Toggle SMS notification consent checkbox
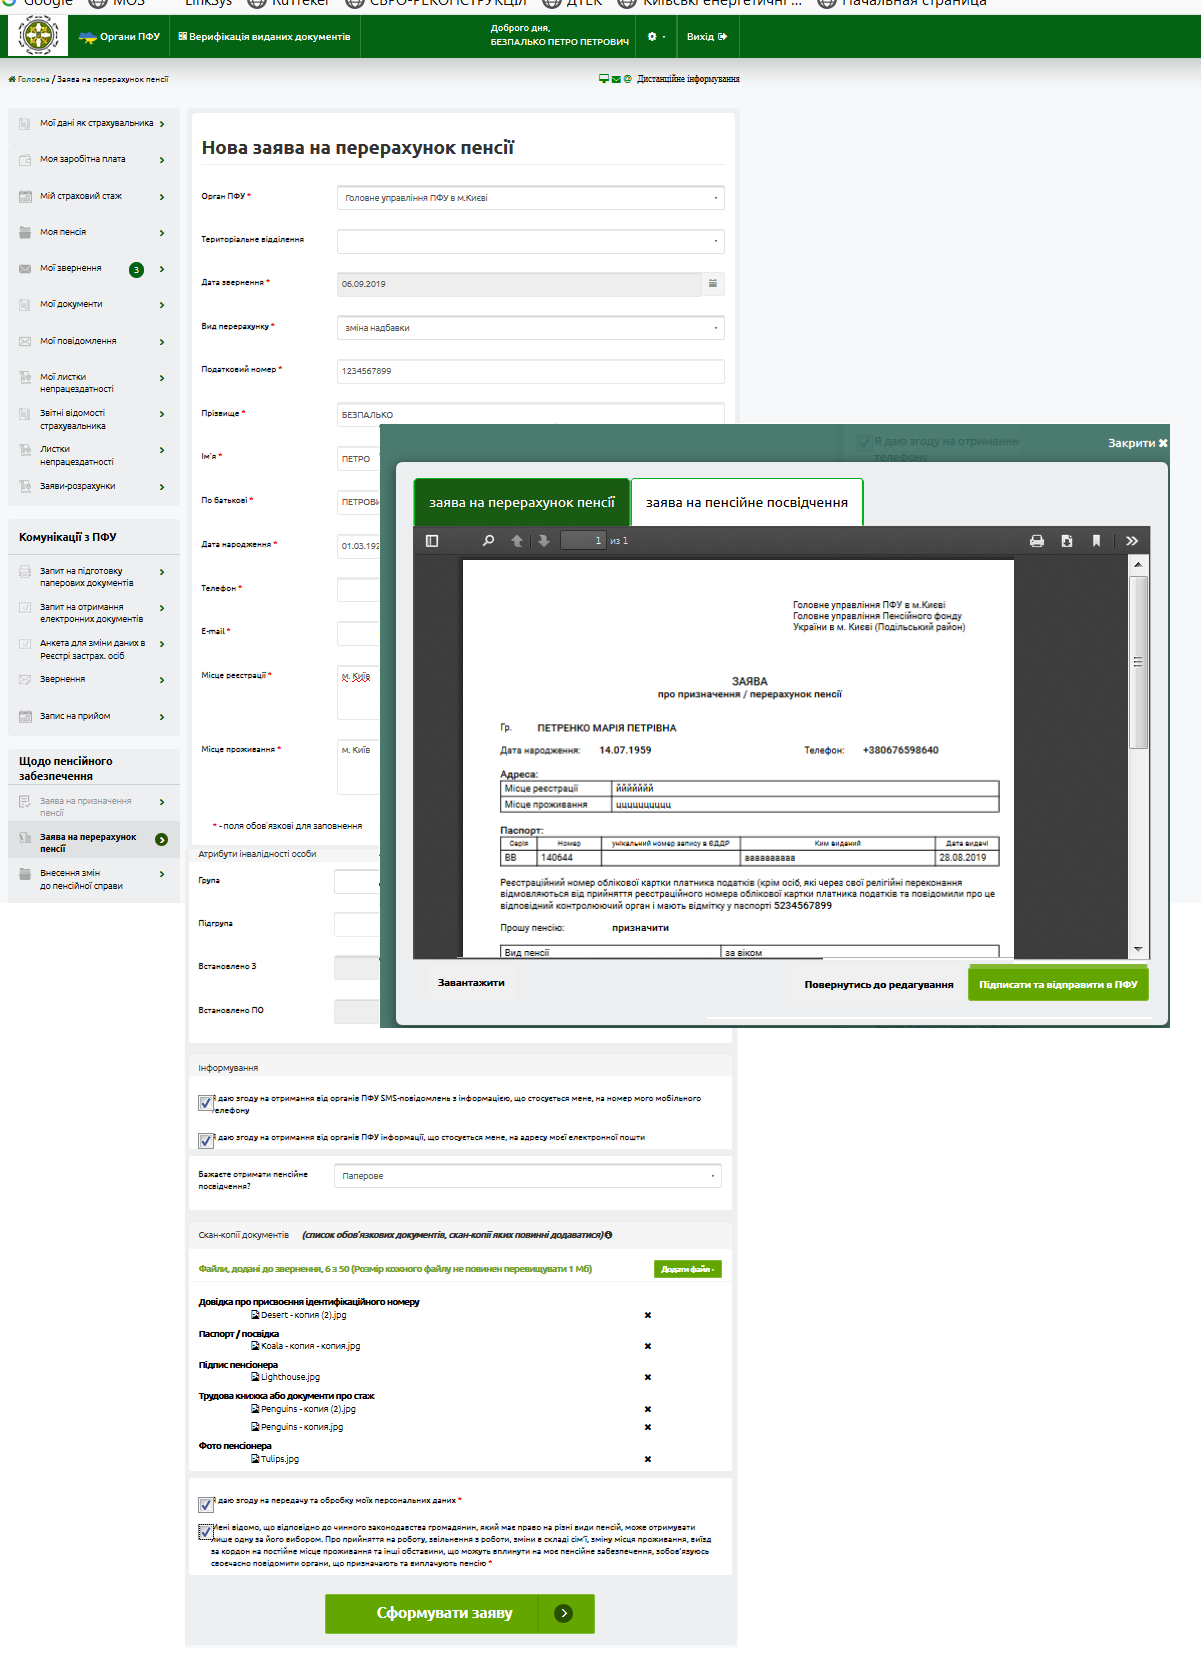 [x=205, y=1103]
